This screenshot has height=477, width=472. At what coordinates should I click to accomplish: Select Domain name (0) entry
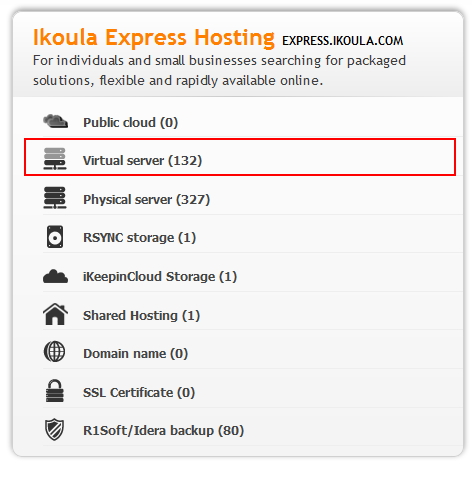(135, 354)
